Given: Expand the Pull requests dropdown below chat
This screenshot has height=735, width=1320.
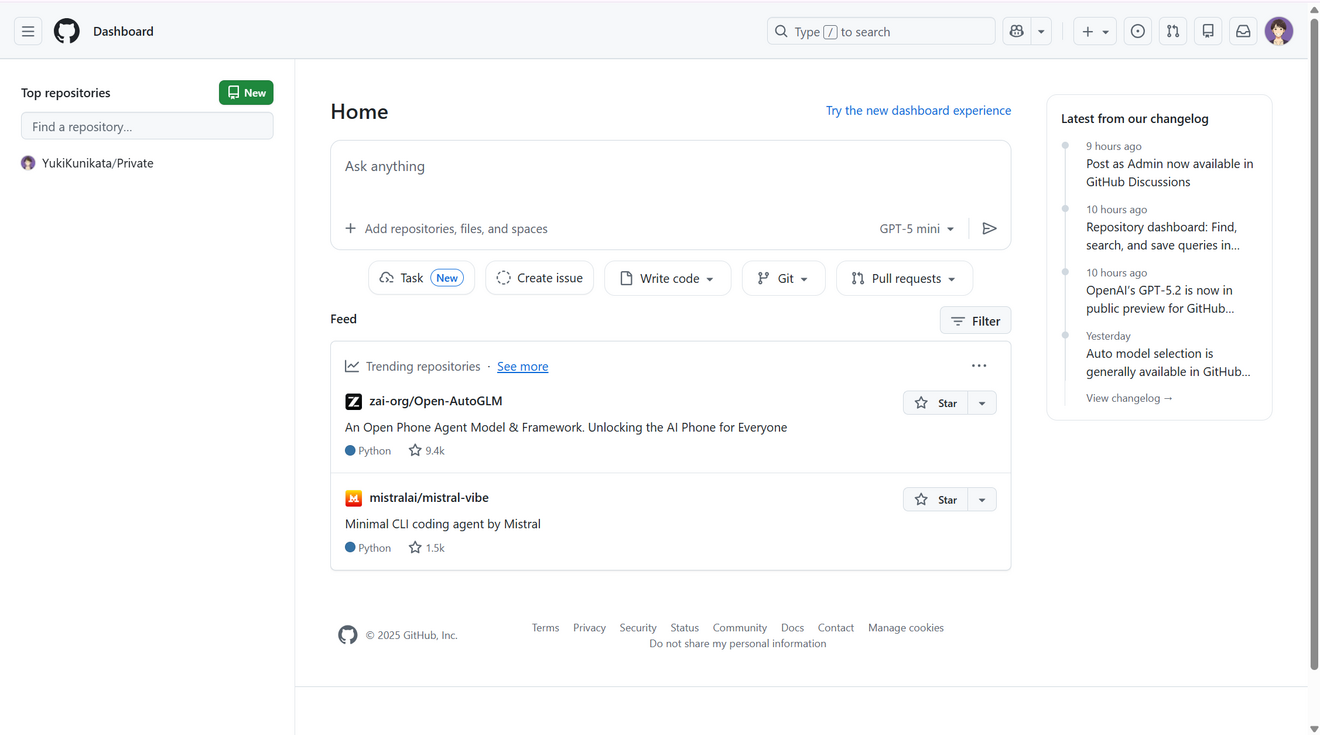Looking at the screenshot, I should 904,278.
